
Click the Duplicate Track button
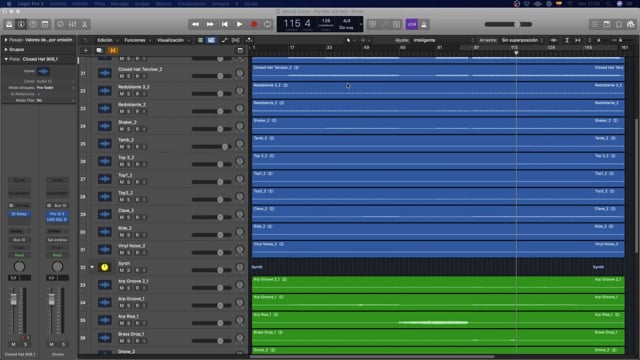(99, 50)
